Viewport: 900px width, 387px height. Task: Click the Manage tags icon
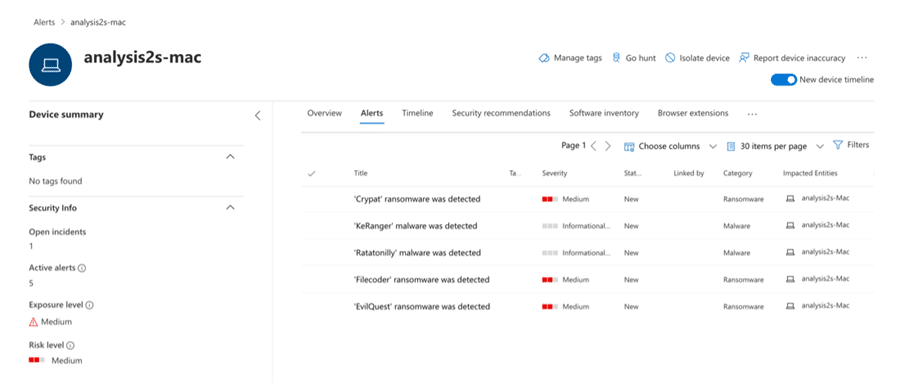pos(544,58)
